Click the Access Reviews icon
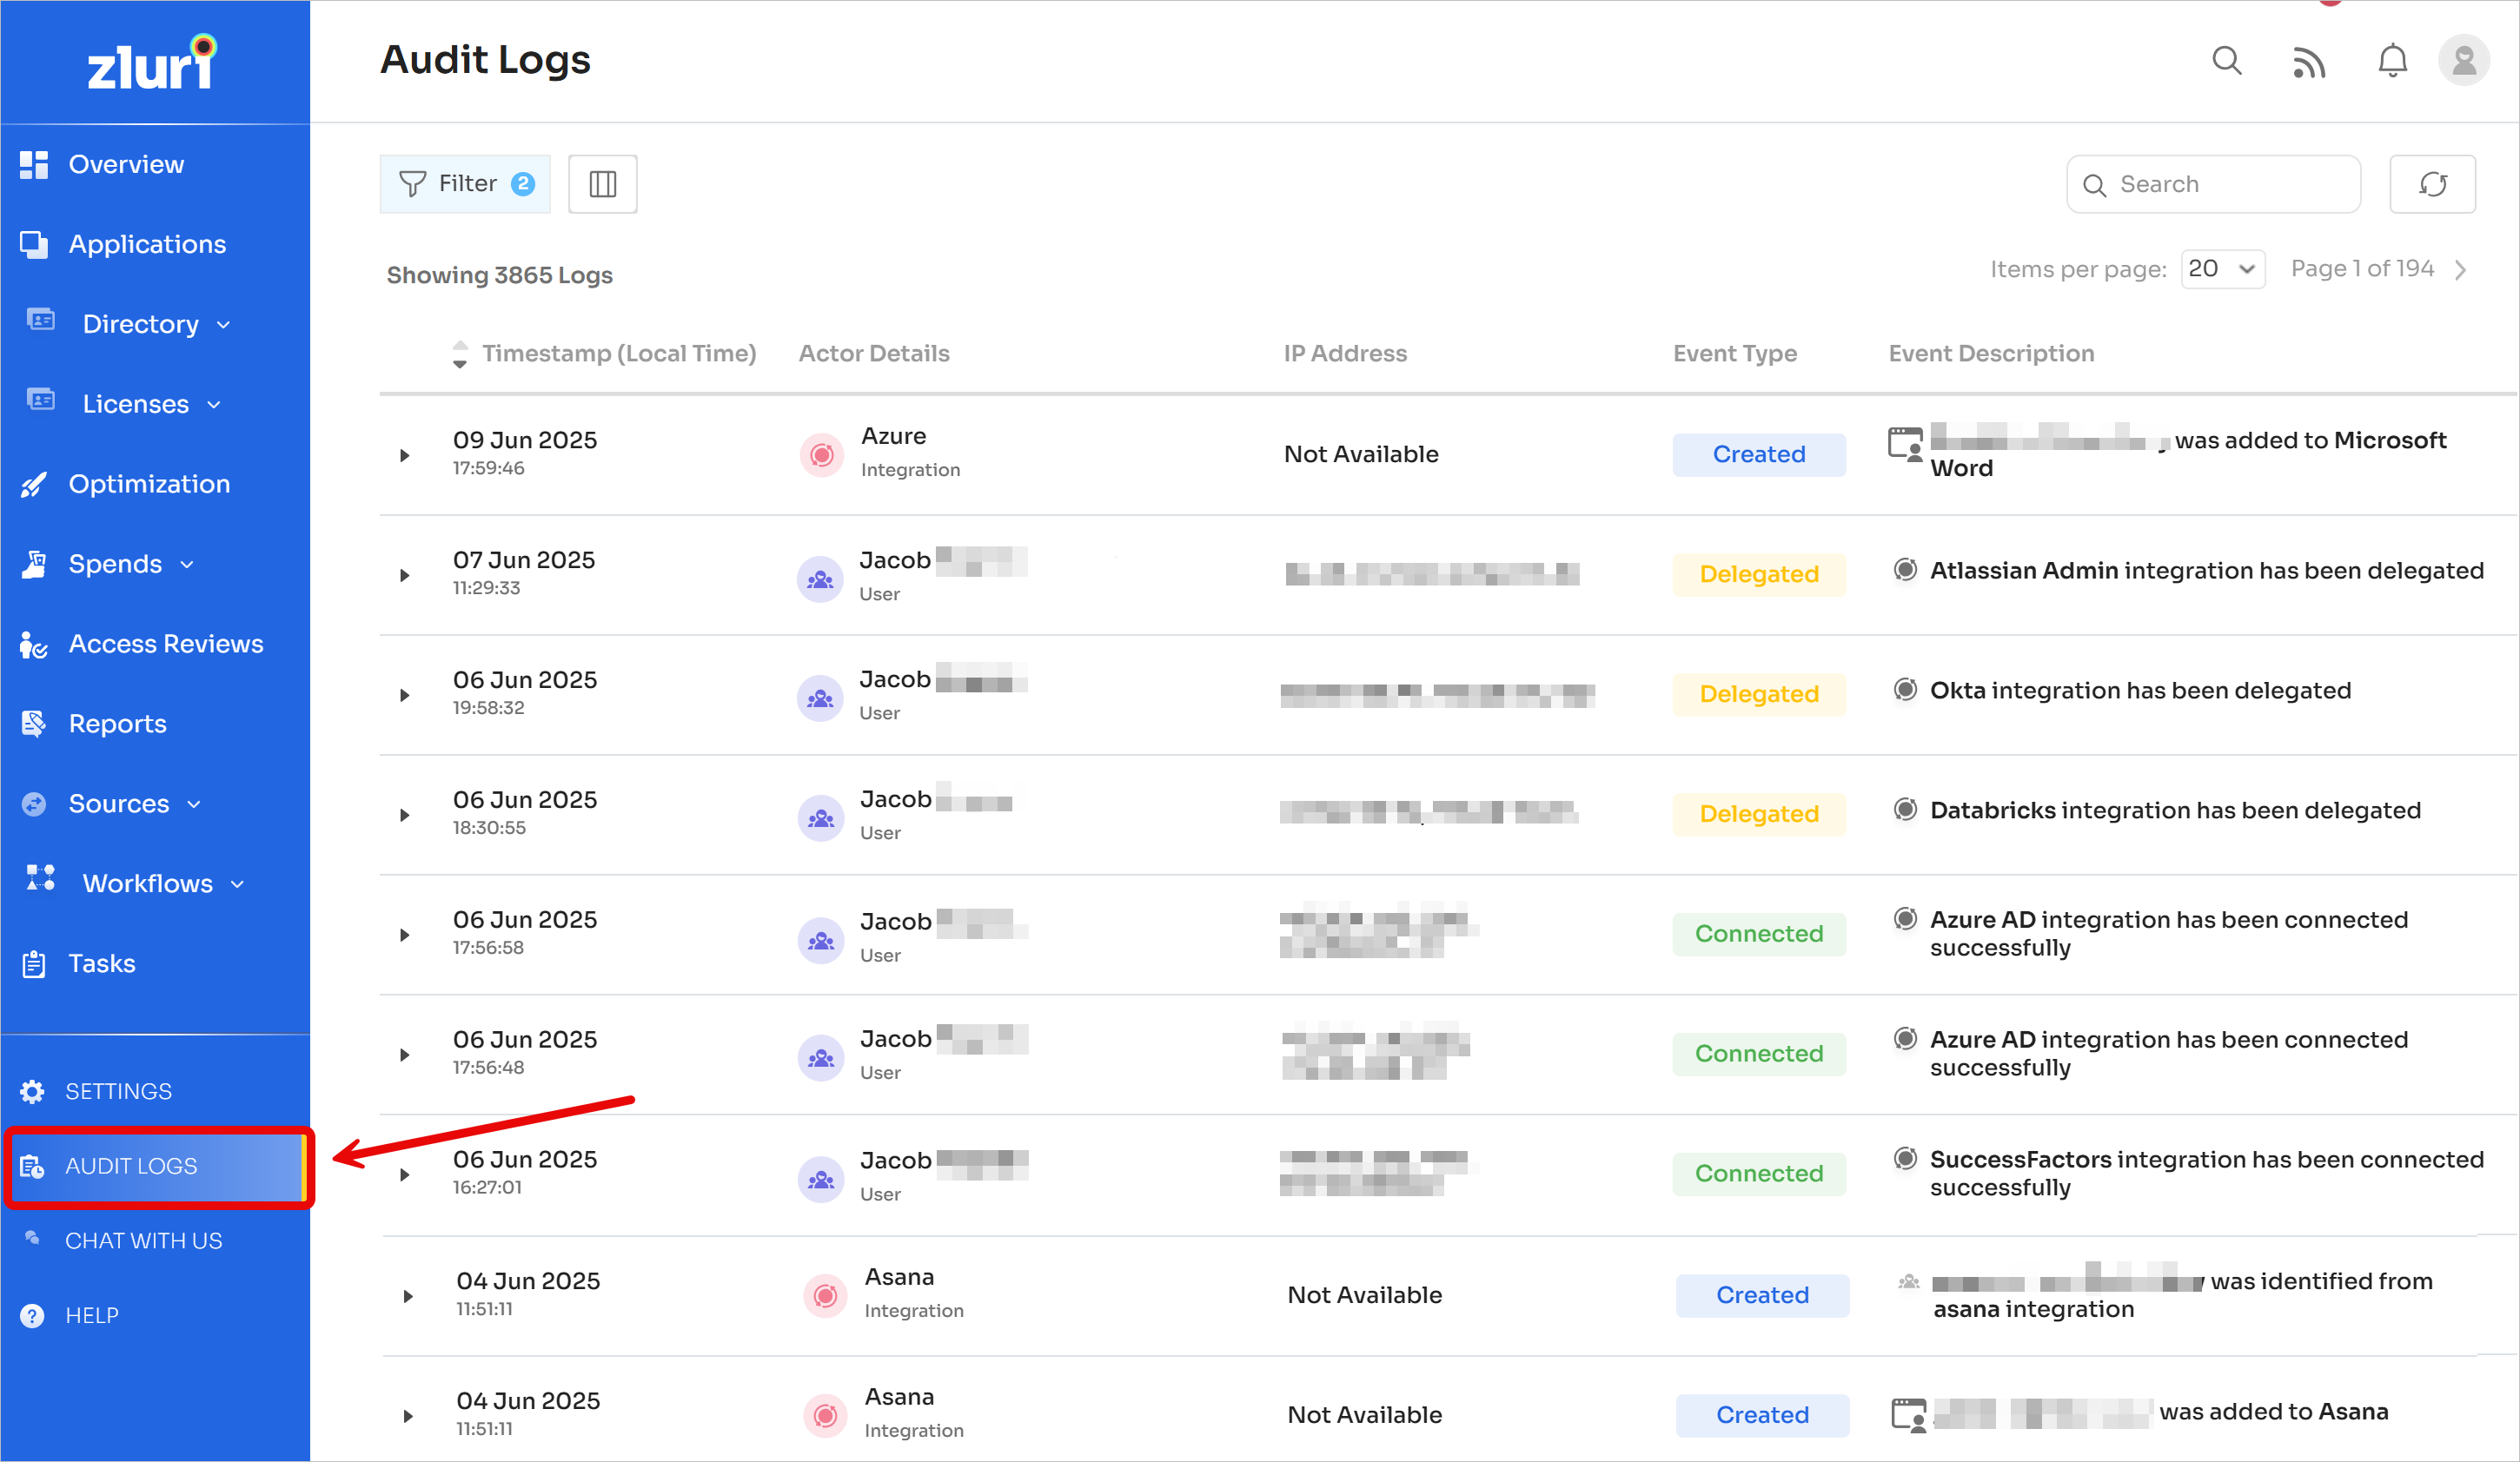Screen dimensions: 2520x1462 34,644
